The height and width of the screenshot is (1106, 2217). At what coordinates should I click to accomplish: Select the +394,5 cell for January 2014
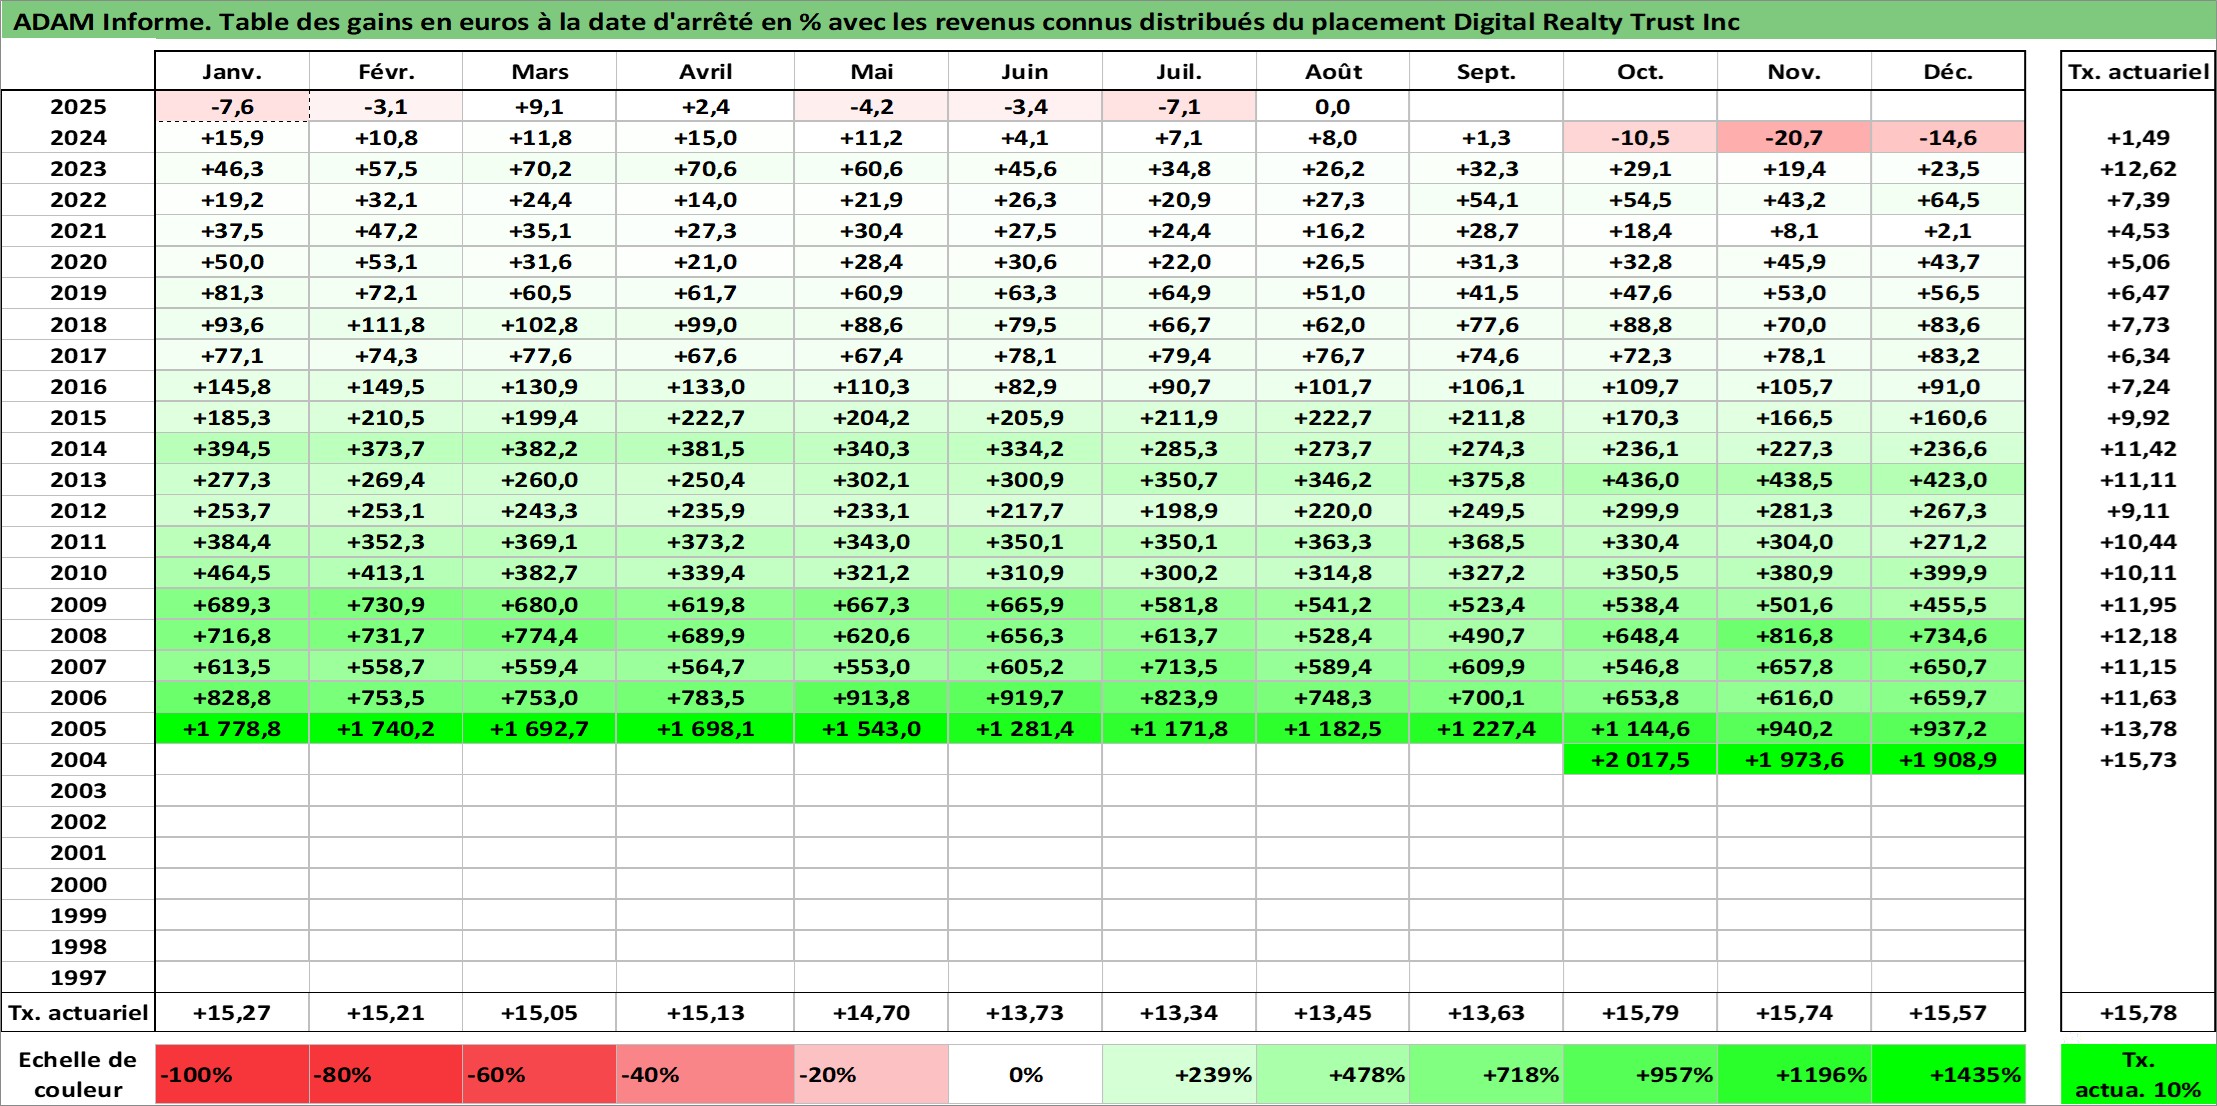(232, 448)
